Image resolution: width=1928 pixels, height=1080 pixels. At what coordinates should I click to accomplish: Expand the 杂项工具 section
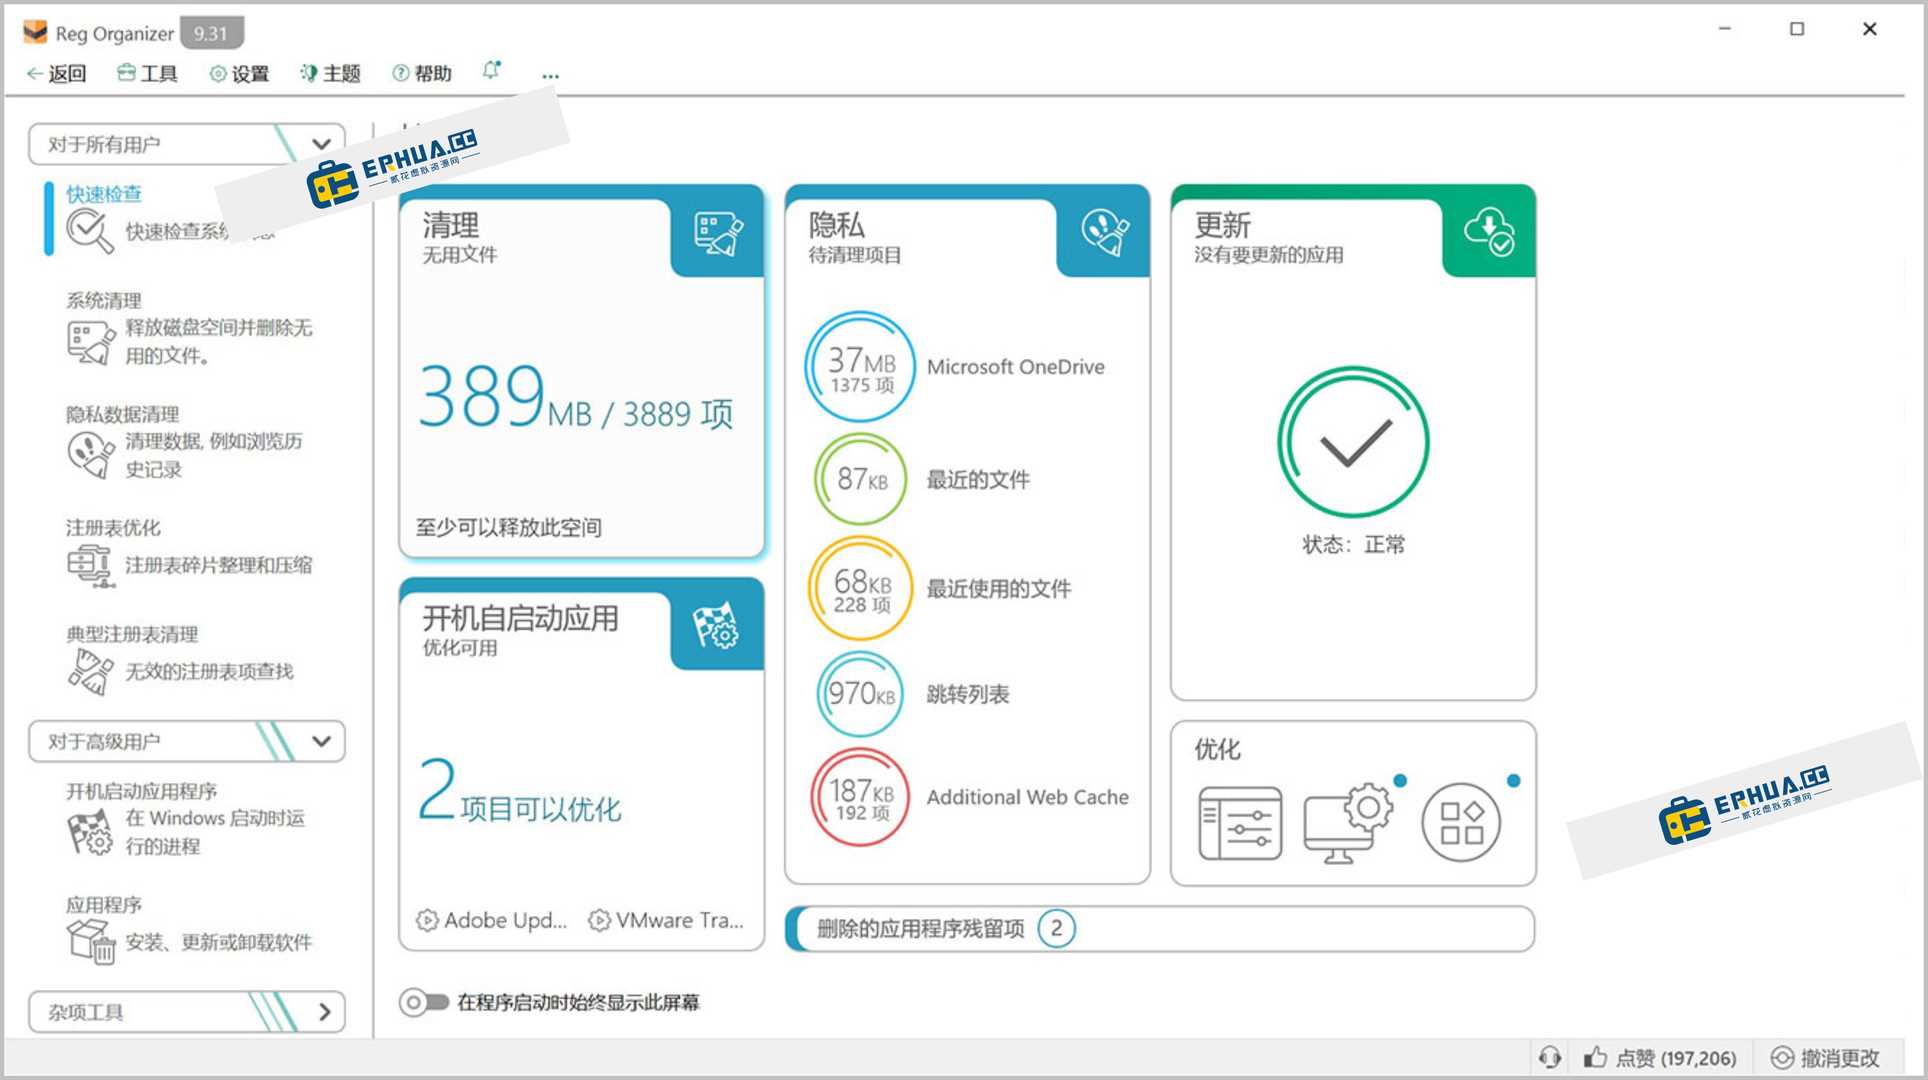point(325,1012)
